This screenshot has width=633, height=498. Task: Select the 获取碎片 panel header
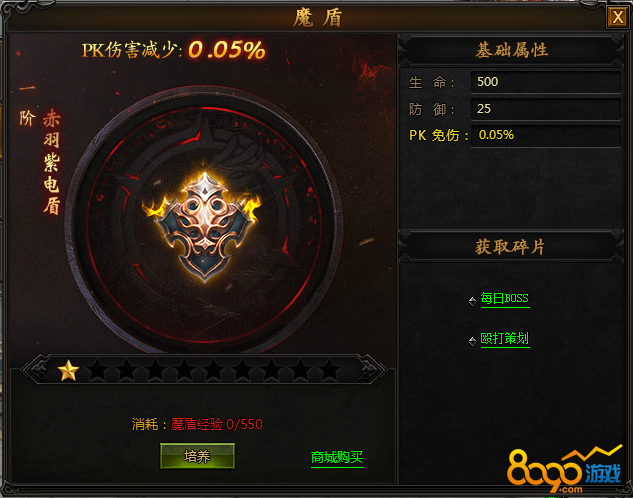point(511,246)
